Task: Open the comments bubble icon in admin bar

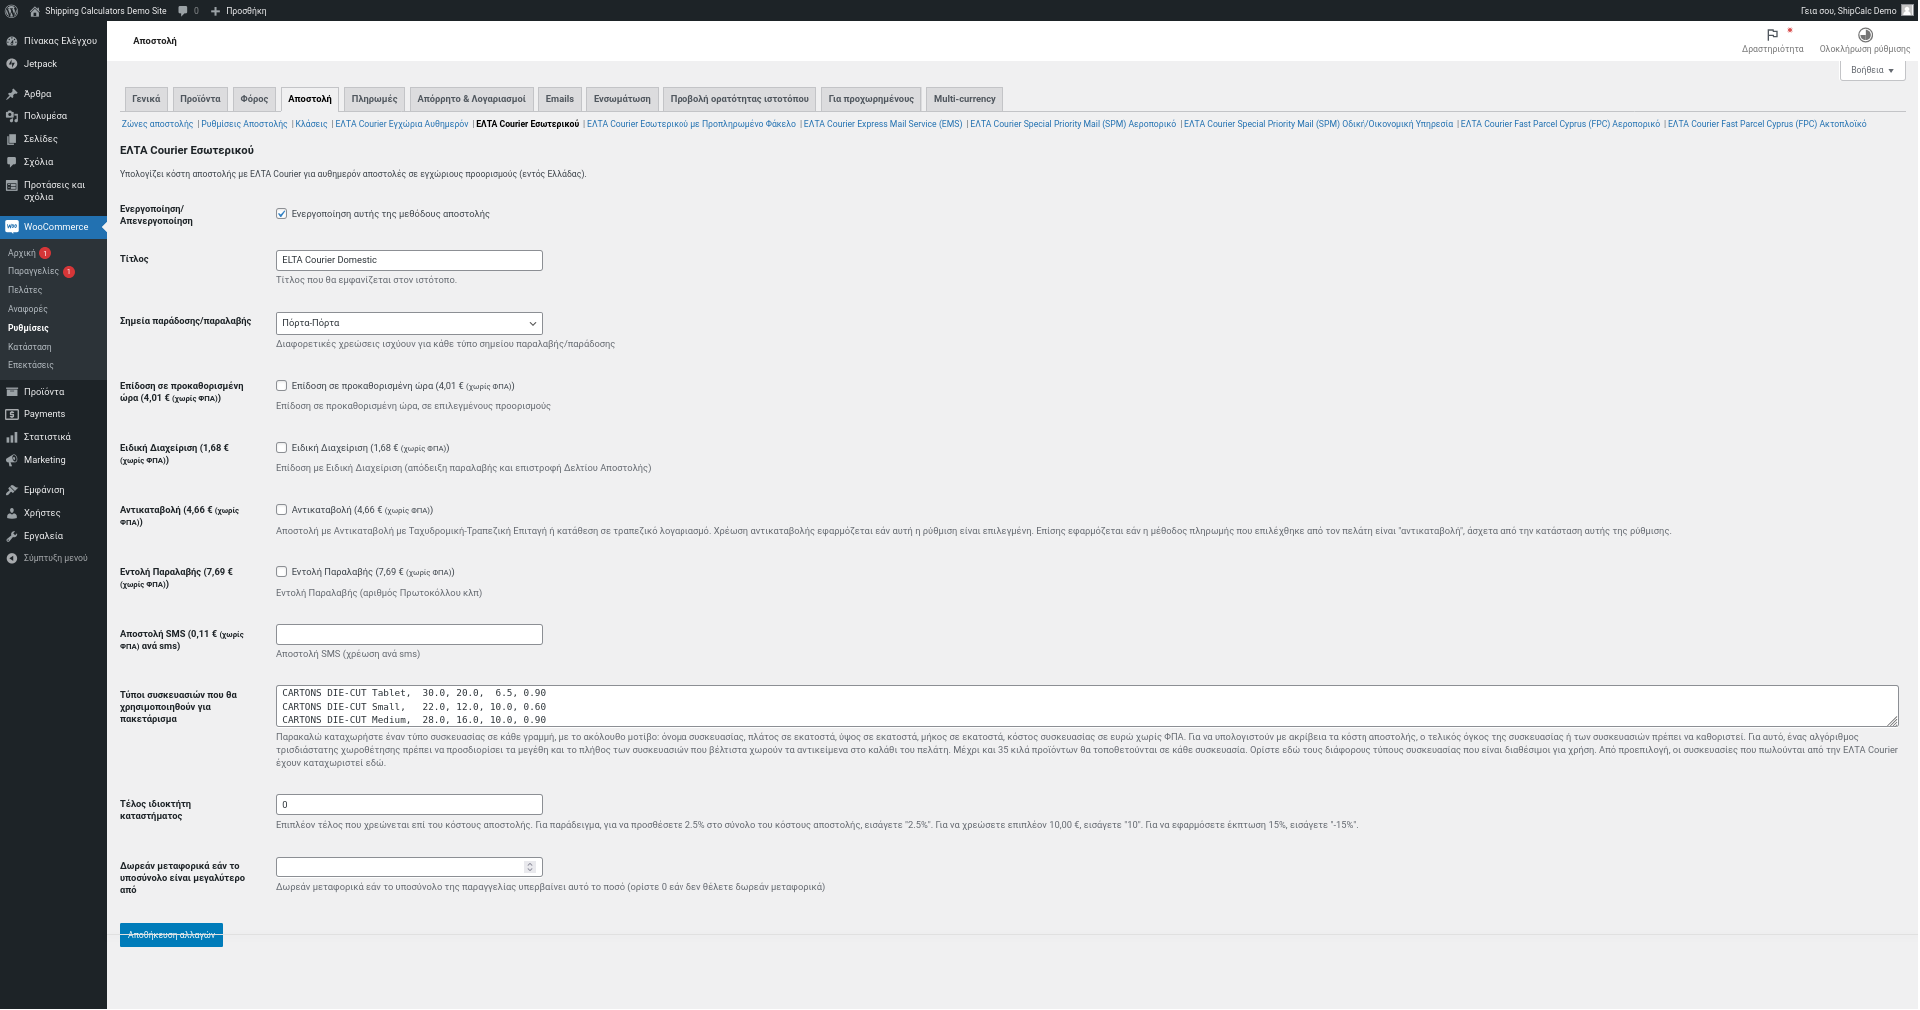Action: pos(183,11)
